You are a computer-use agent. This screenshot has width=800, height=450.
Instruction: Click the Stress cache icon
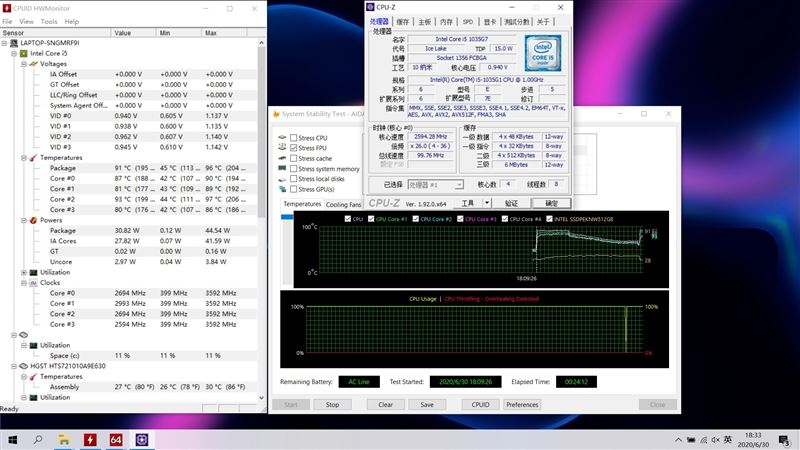[x=282, y=158]
